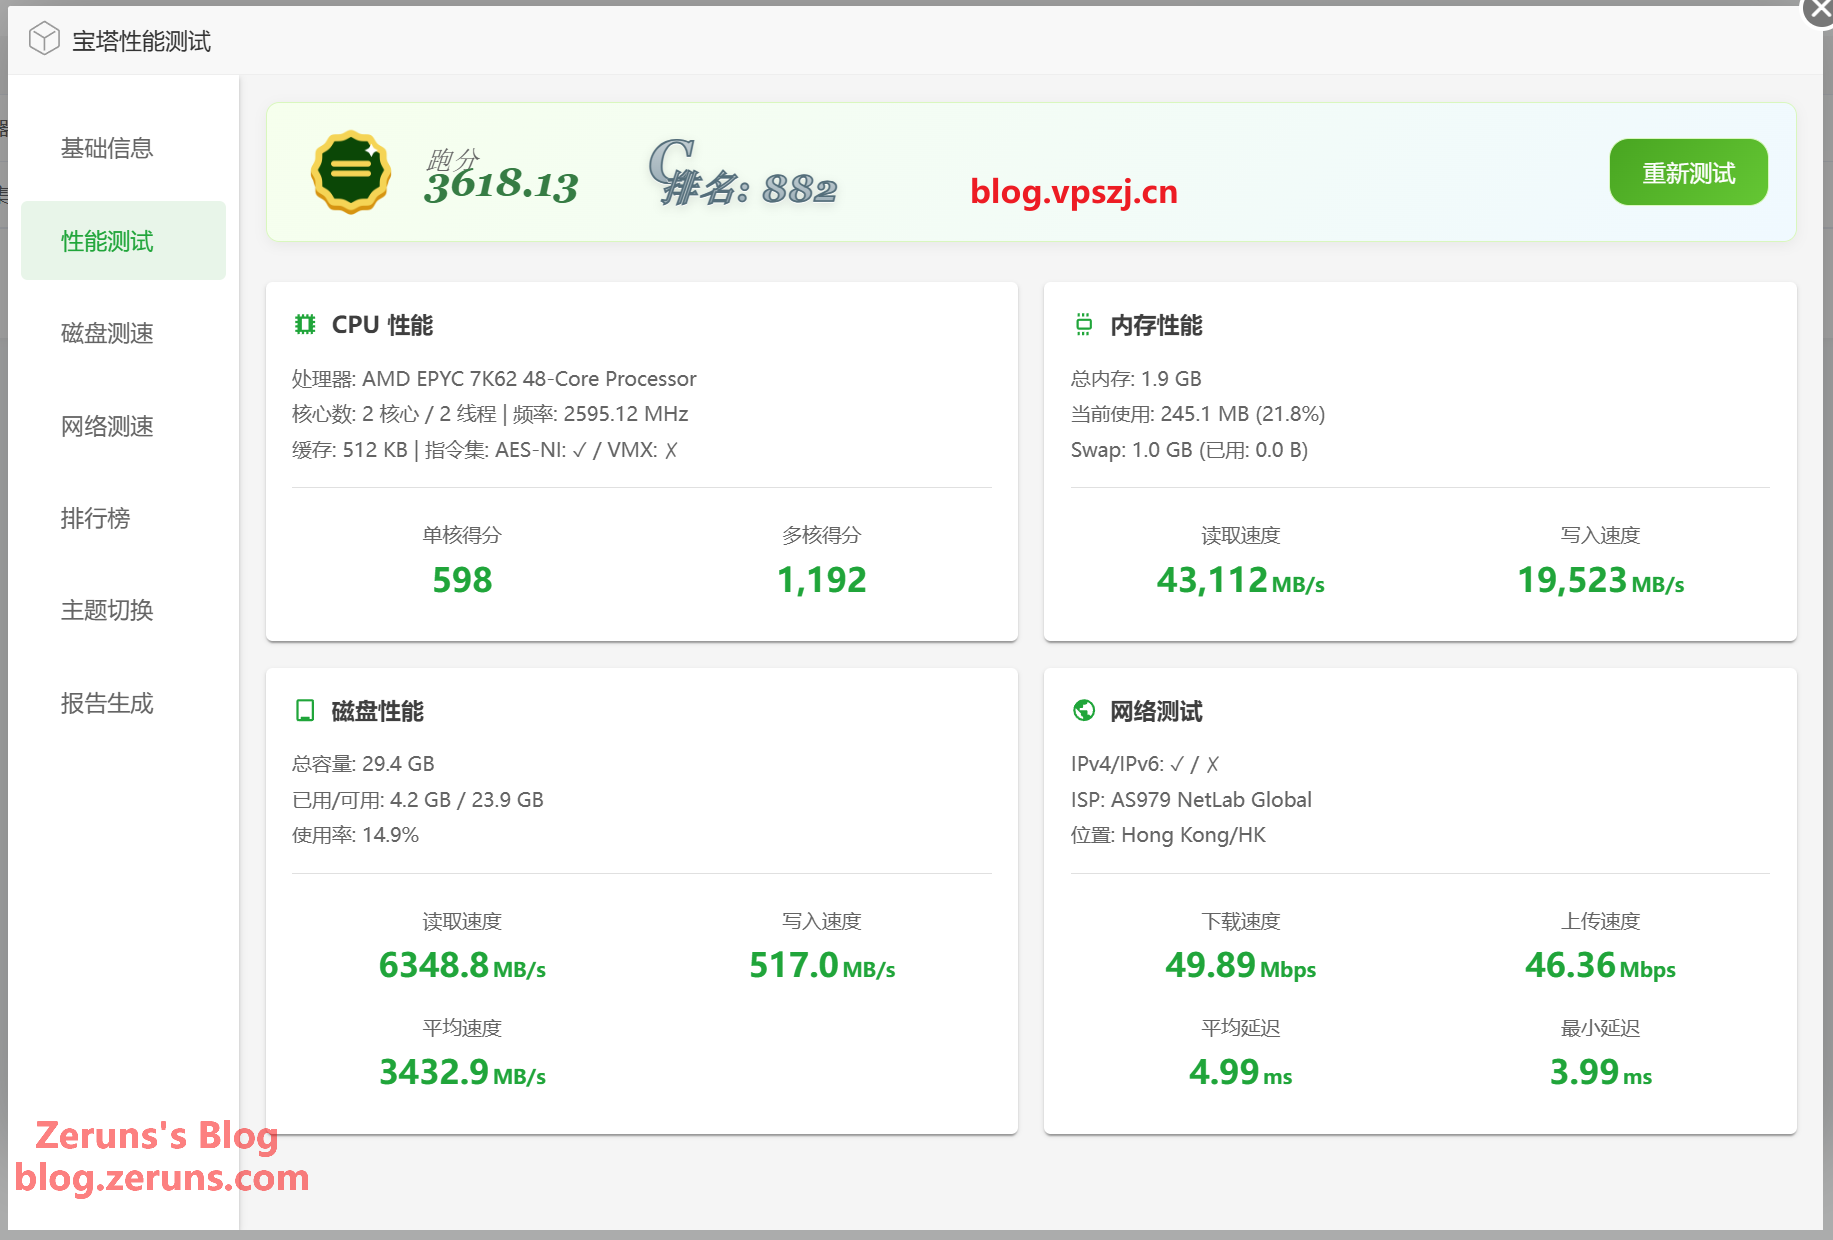Go to 网络测速 section
This screenshot has height=1240, width=1833.
(x=107, y=426)
